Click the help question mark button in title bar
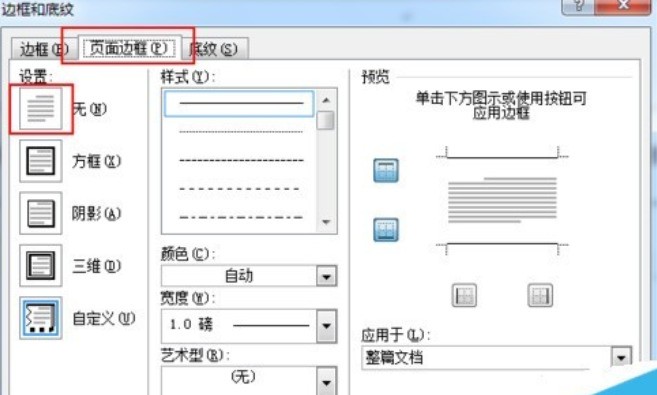Viewport: 657px width, 395px height. [578, 6]
